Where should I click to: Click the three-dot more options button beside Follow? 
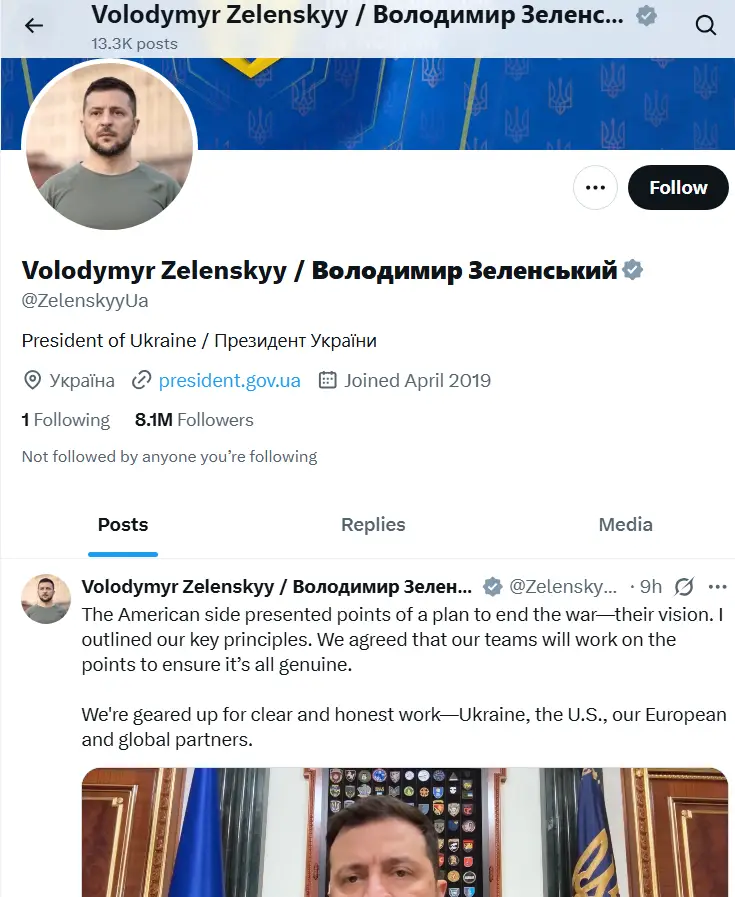595,187
